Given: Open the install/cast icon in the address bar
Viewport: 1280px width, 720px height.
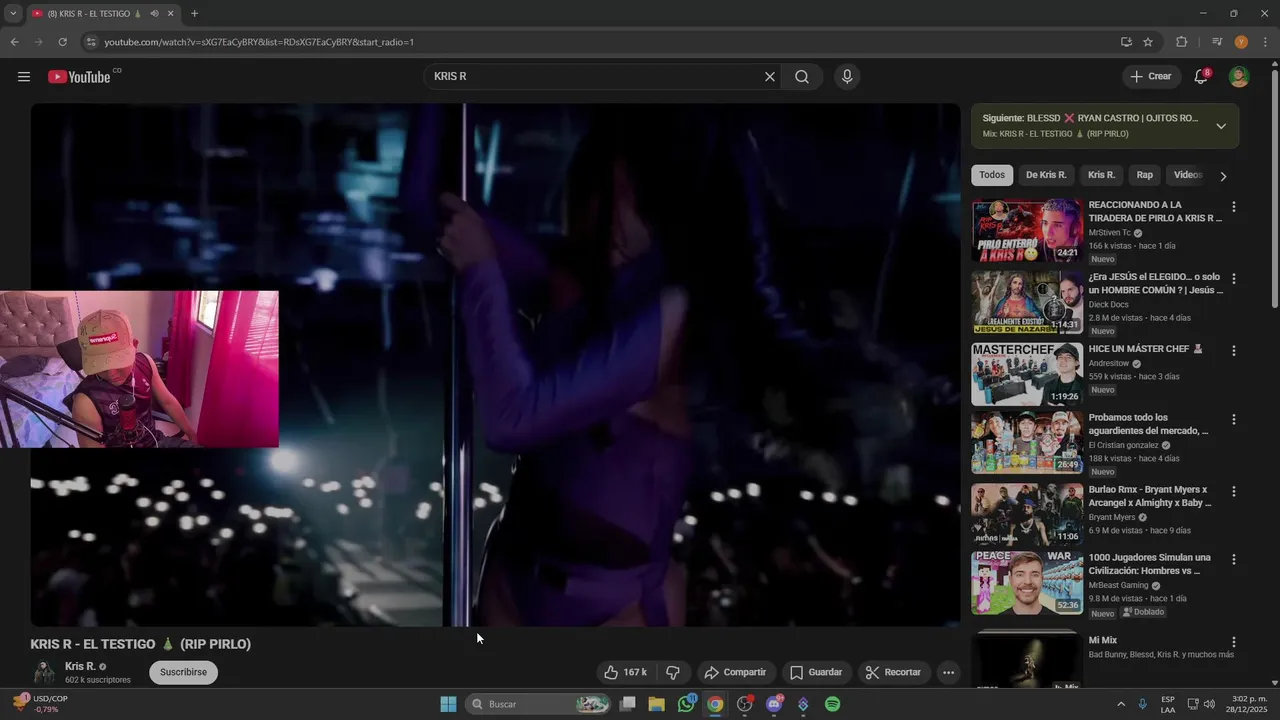Looking at the screenshot, I should pyautogui.click(x=1126, y=42).
